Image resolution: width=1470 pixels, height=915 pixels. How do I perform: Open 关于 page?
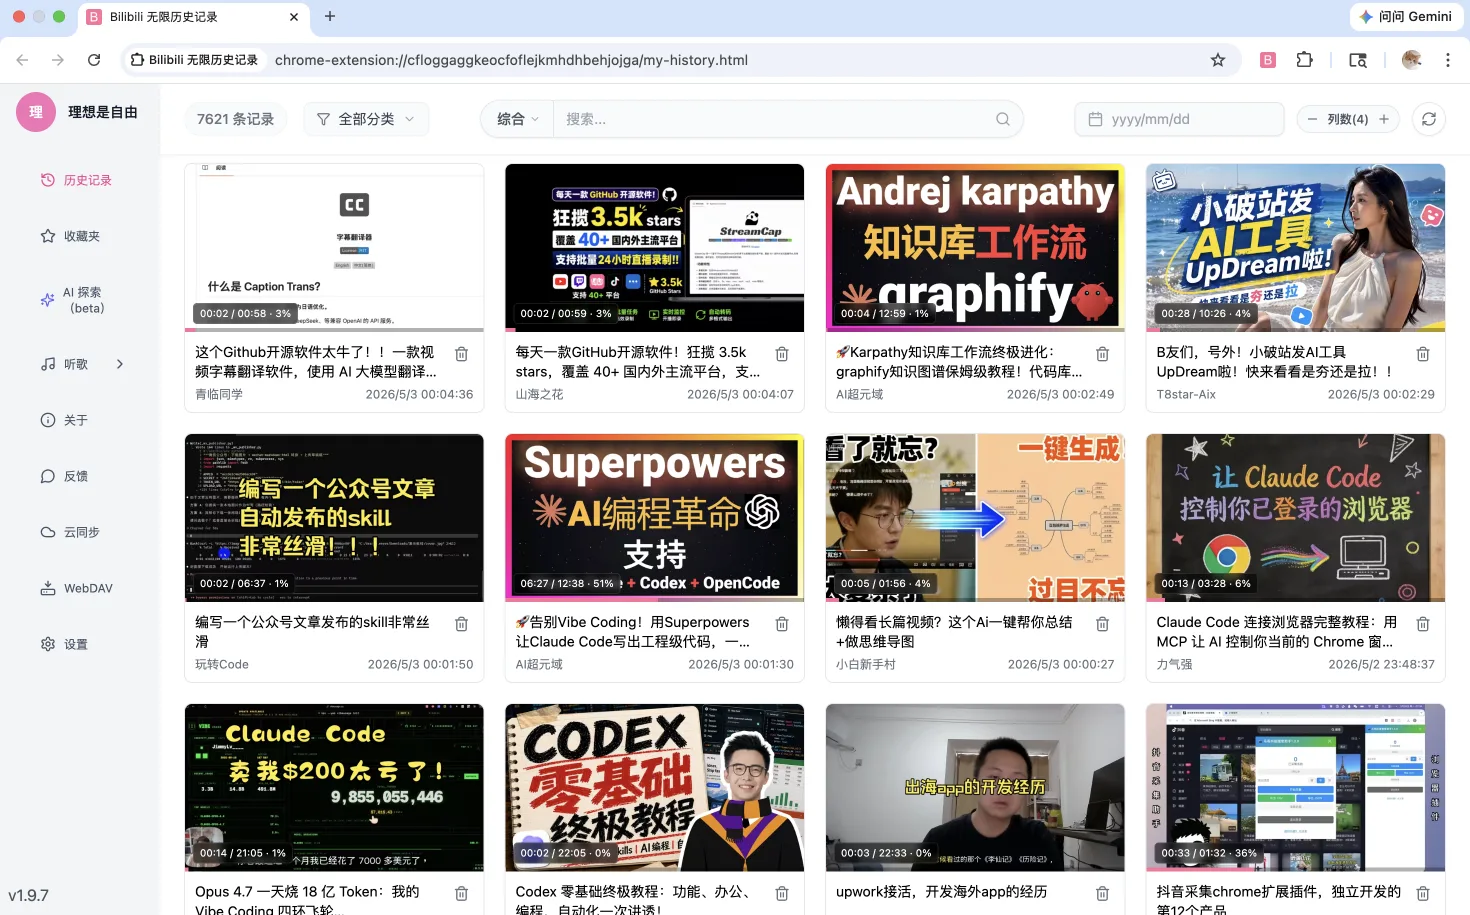[64, 420]
